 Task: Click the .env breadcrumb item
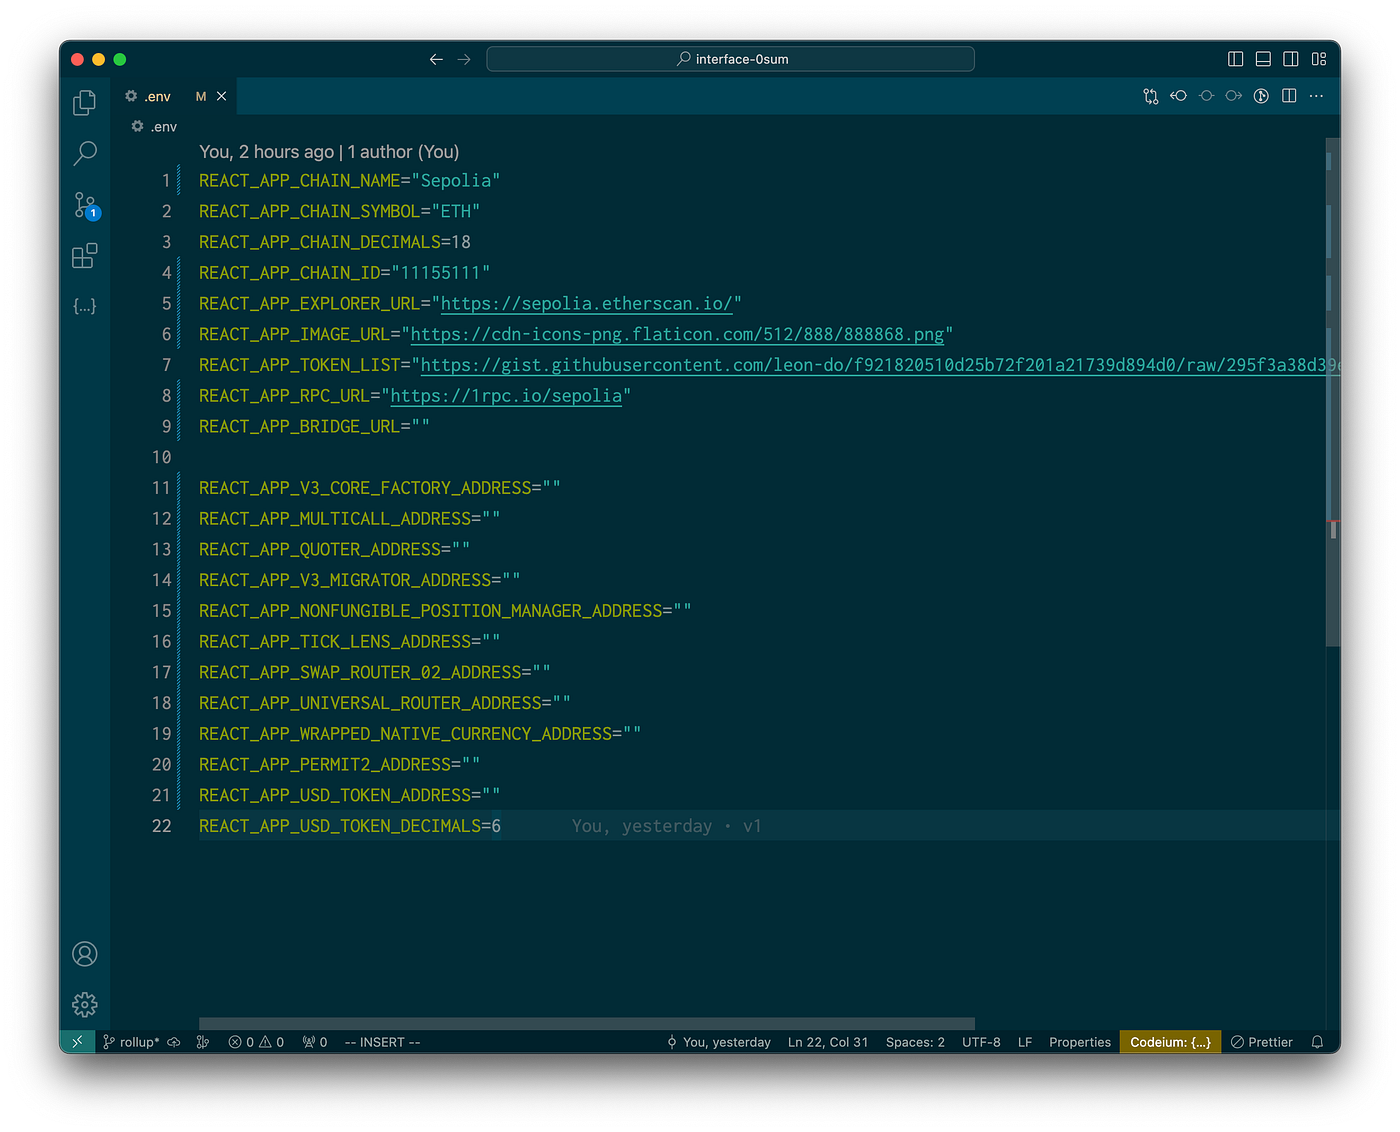click(154, 126)
